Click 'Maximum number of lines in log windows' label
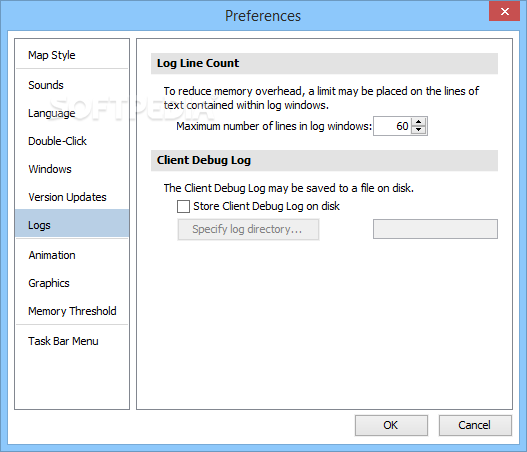 point(274,126)
